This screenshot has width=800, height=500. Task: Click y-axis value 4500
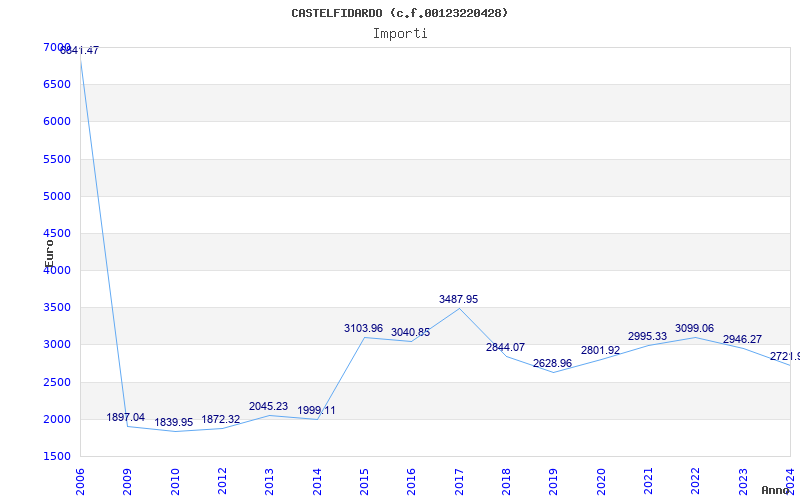tap(57, 233)
